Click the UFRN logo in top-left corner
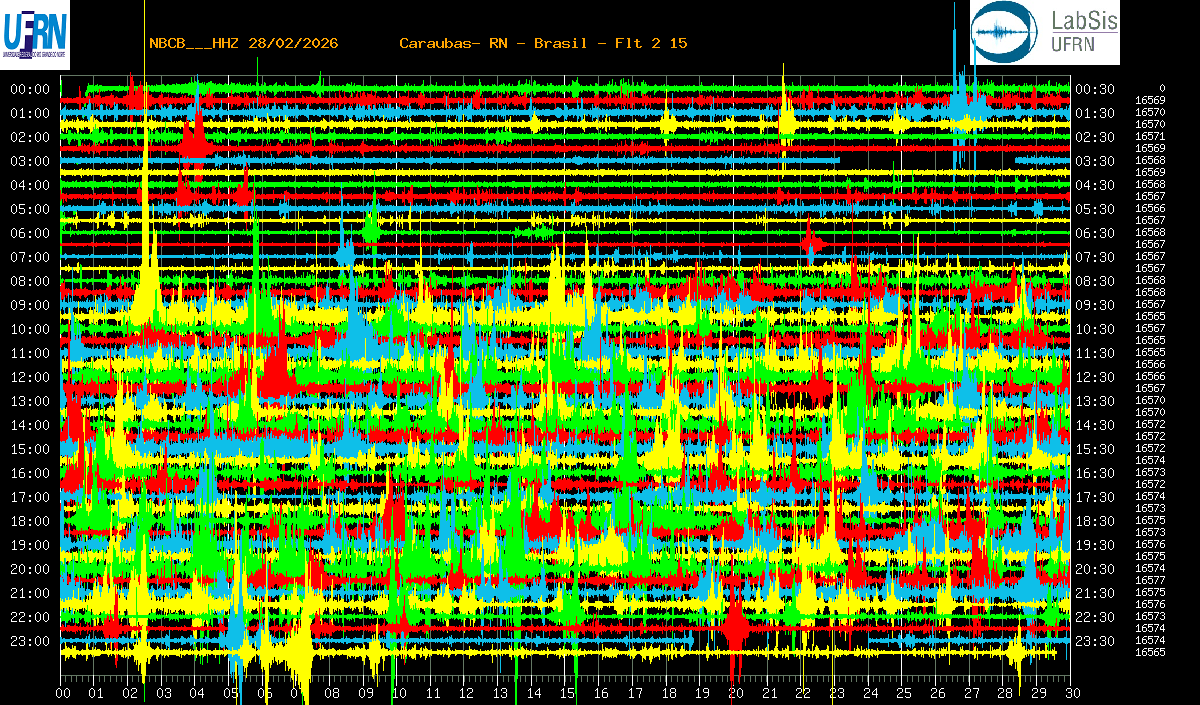Viewport: 1200px width, 705px height. [35, 35]
